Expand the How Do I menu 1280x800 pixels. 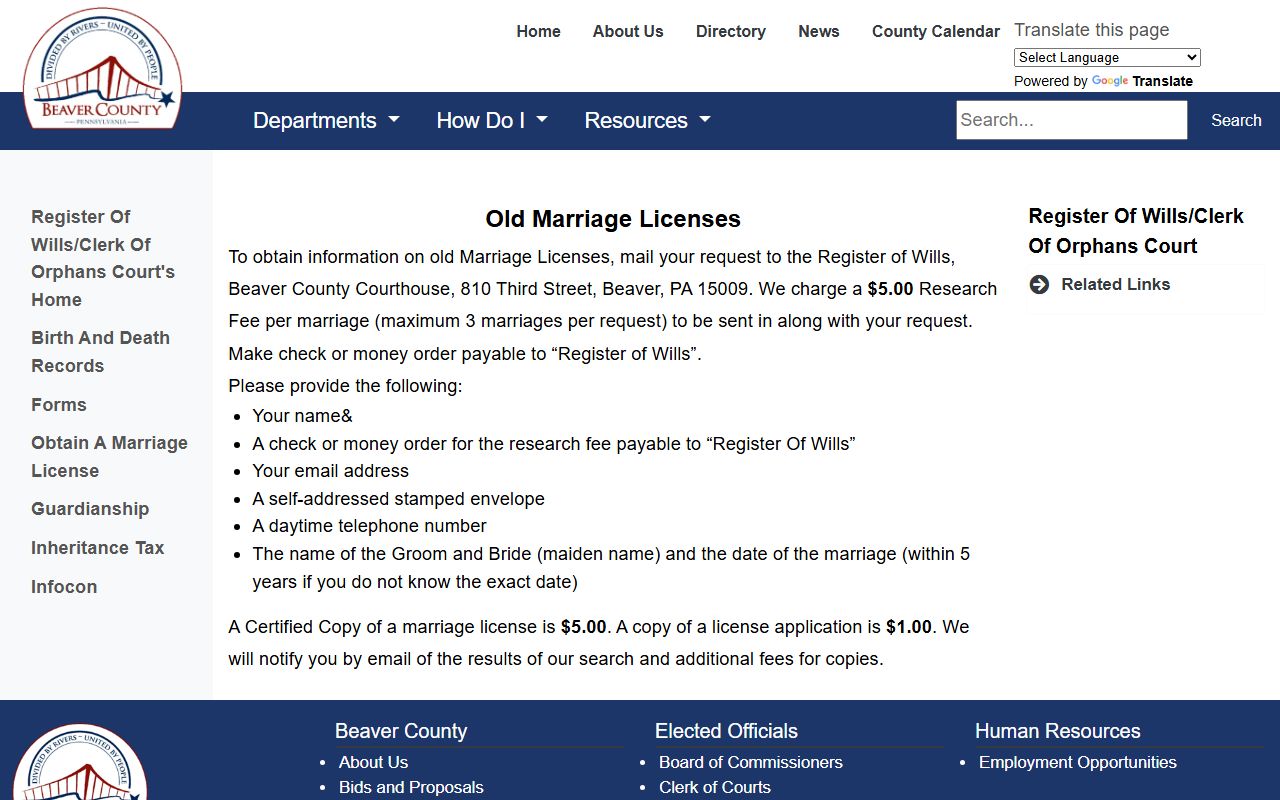coord(492,120)
